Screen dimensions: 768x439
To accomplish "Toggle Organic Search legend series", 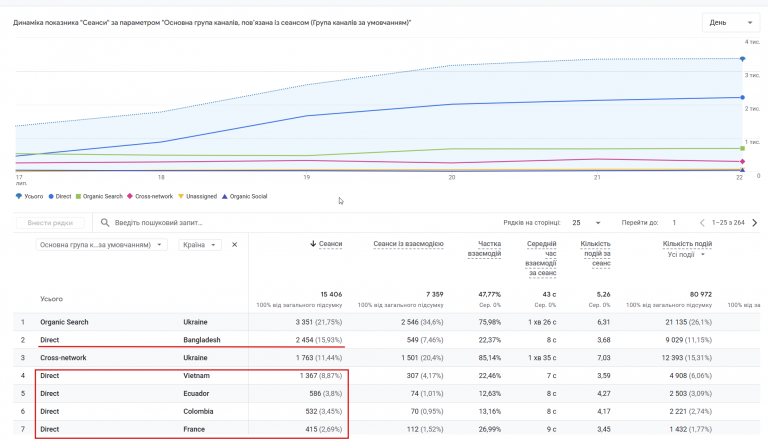I will (99, 196).
